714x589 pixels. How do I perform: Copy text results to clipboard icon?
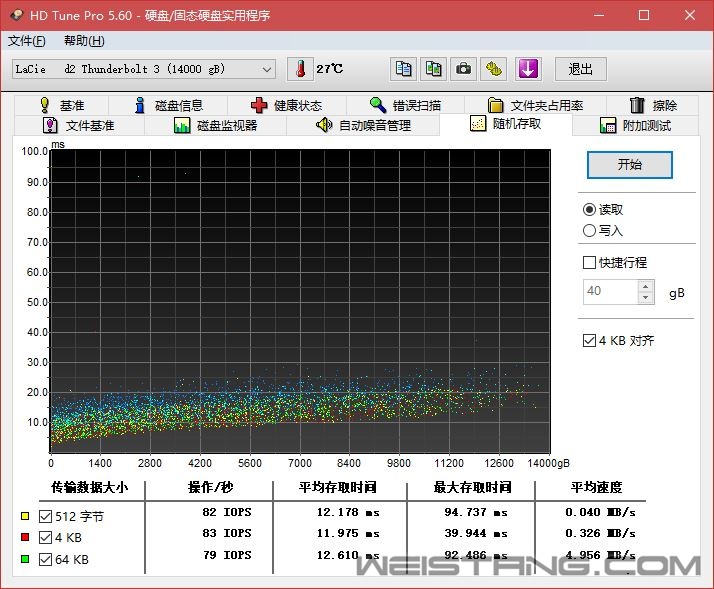[x=403, y=69]
